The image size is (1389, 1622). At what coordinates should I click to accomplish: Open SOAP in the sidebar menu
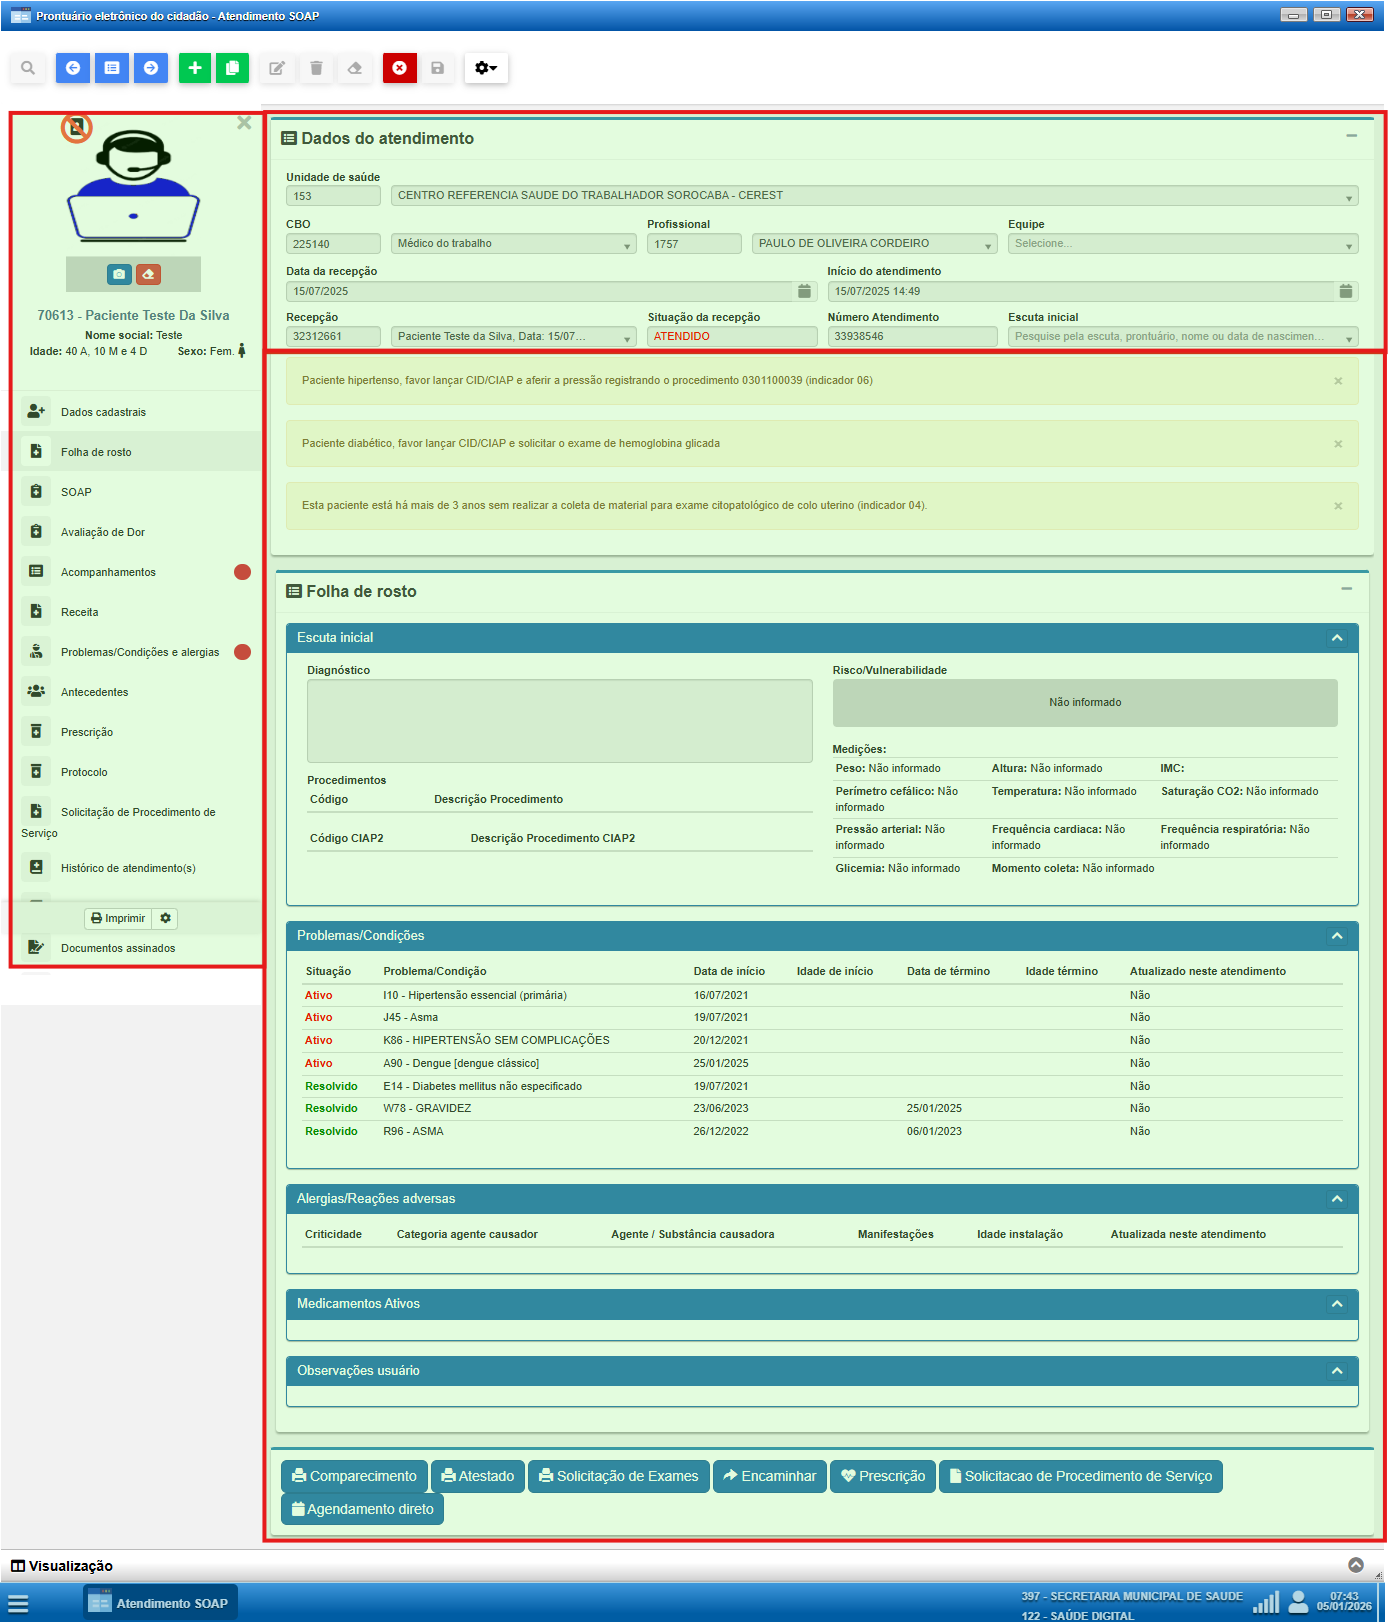76,492
